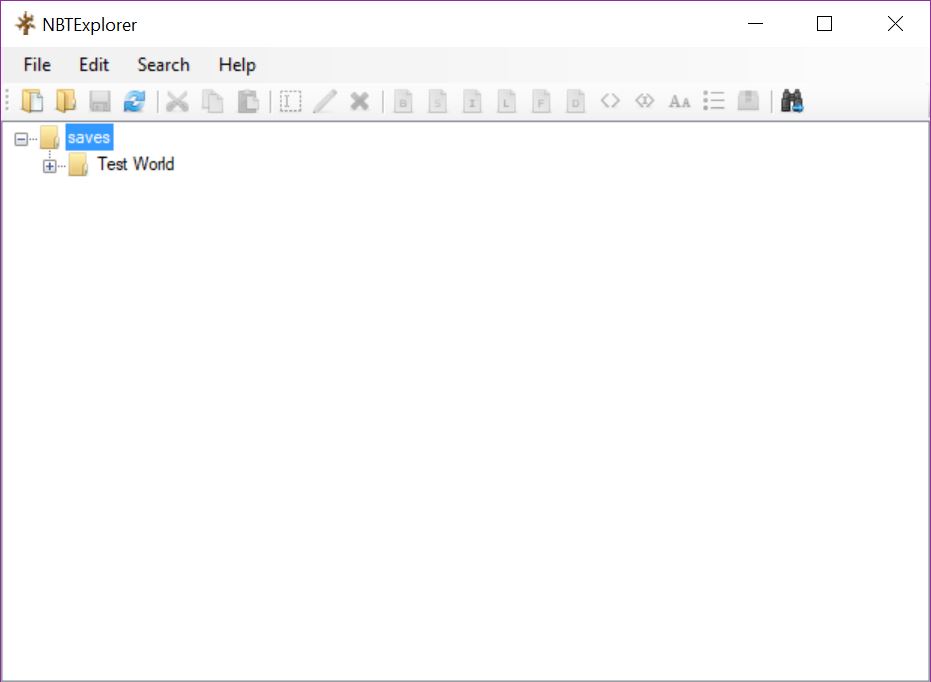Image resolution: width=931 pixels, height=682 pixels.
Task: Click the Test World folder icon
Action: 78,164
